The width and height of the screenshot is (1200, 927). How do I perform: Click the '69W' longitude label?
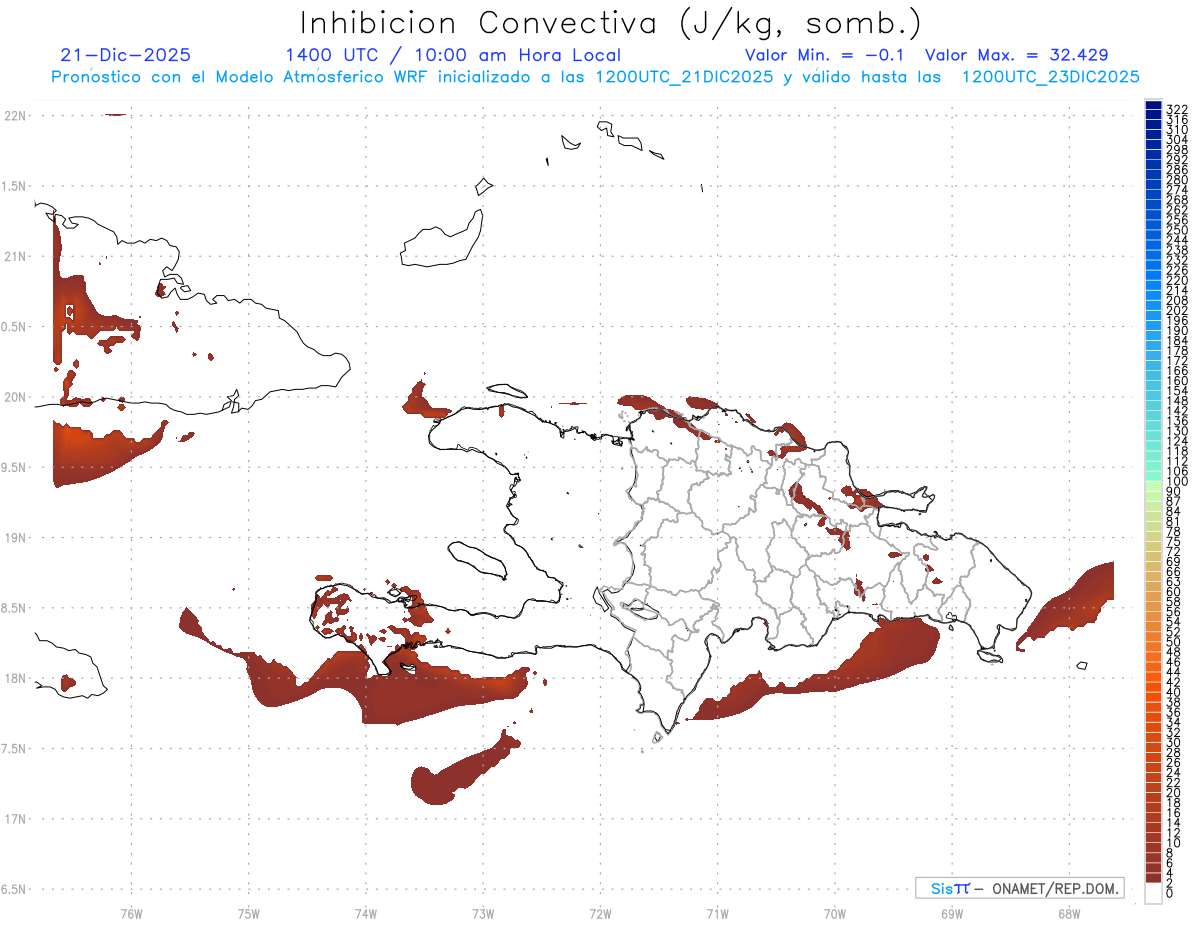tap(951, 913)
